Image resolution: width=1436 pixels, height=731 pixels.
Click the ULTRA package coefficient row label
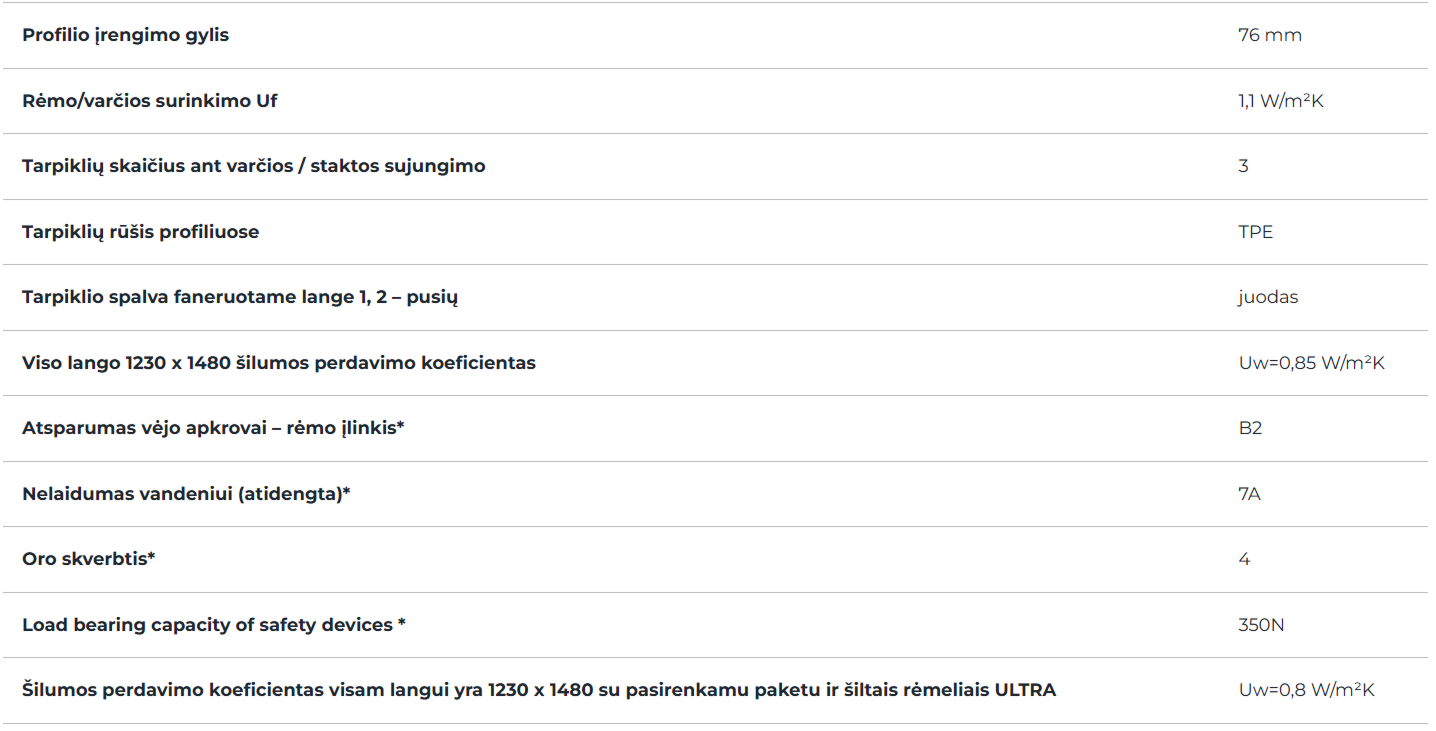538,690
